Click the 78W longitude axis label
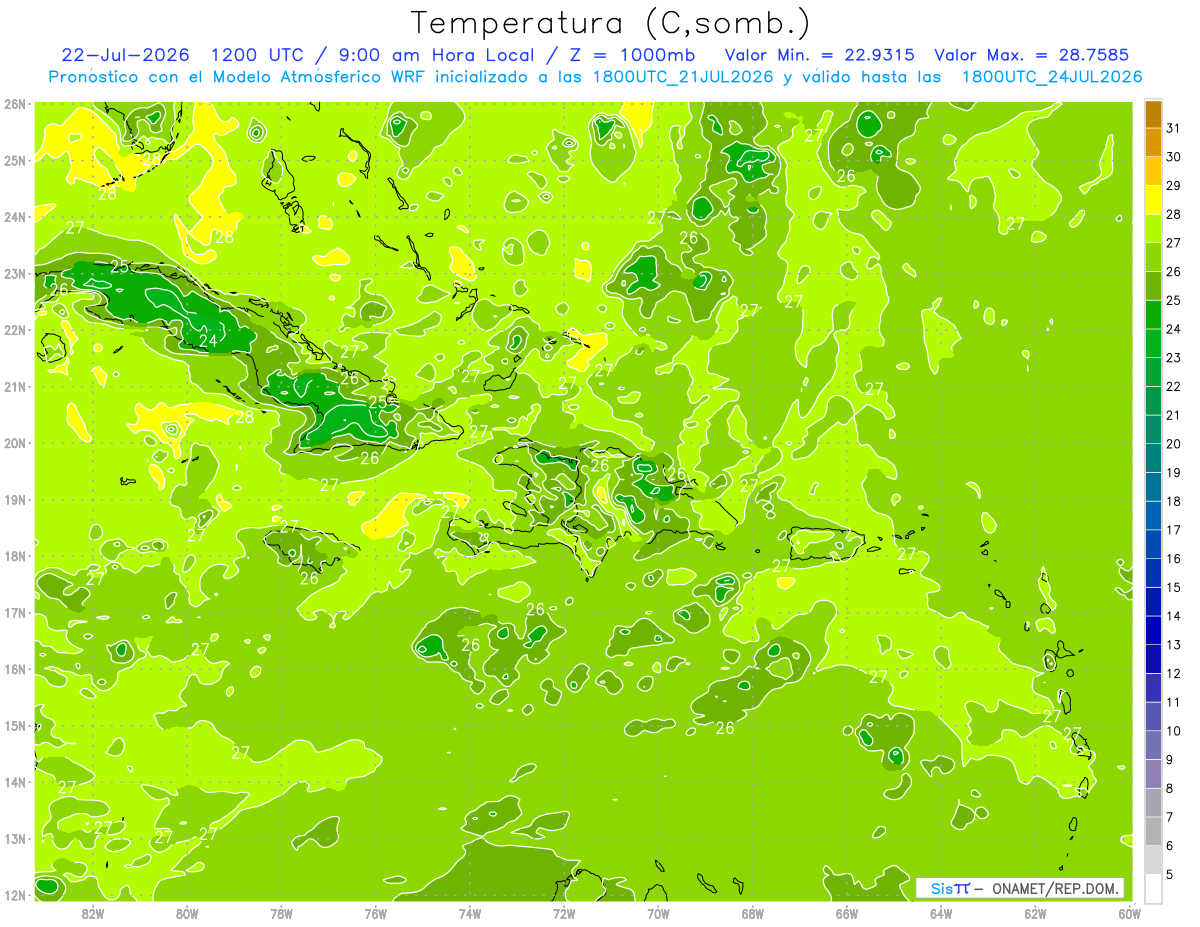This screenshot has height=927, width=1200. (281, 913)
